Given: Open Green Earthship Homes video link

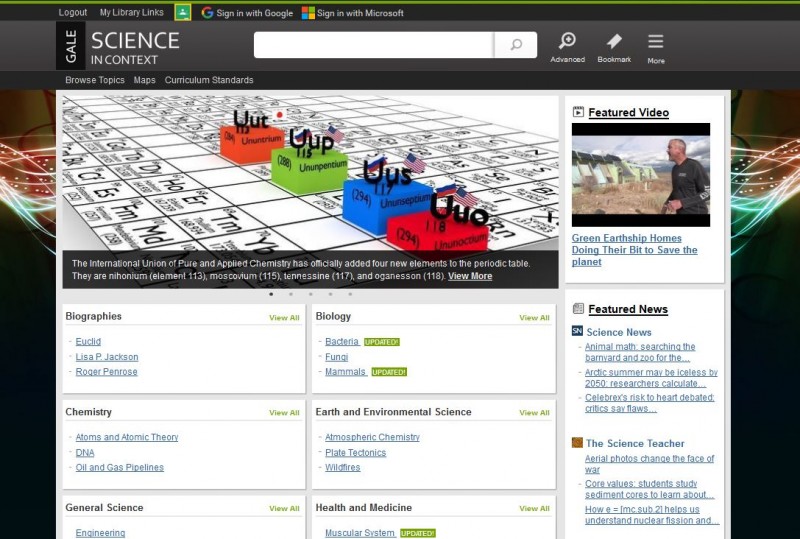Looking at the screenshot, I should click(x=634, y=250).
